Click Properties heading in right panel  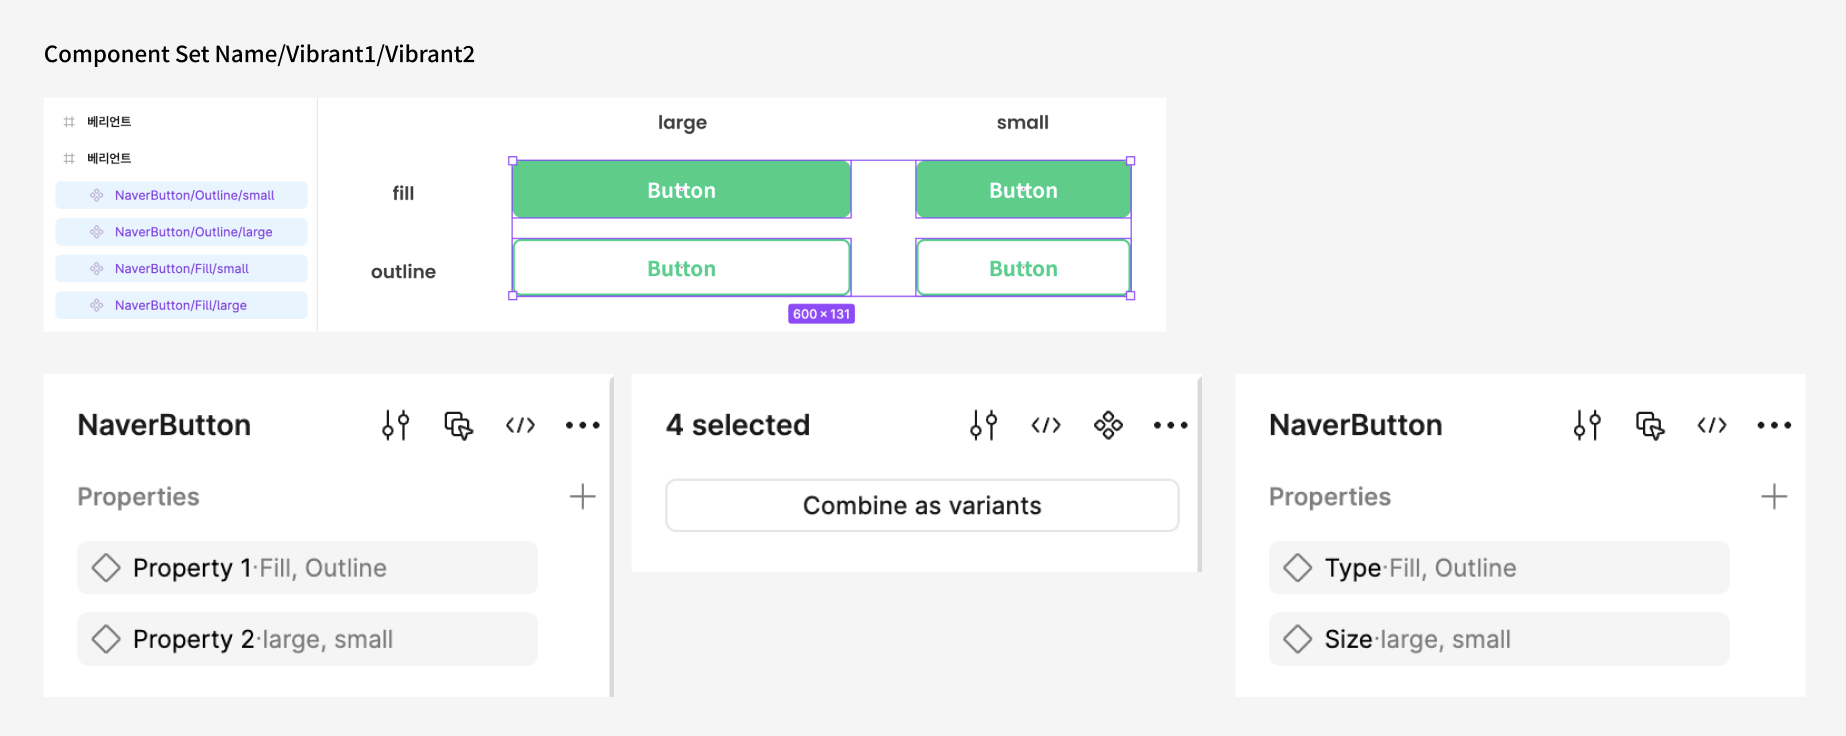pos(1330,497)
